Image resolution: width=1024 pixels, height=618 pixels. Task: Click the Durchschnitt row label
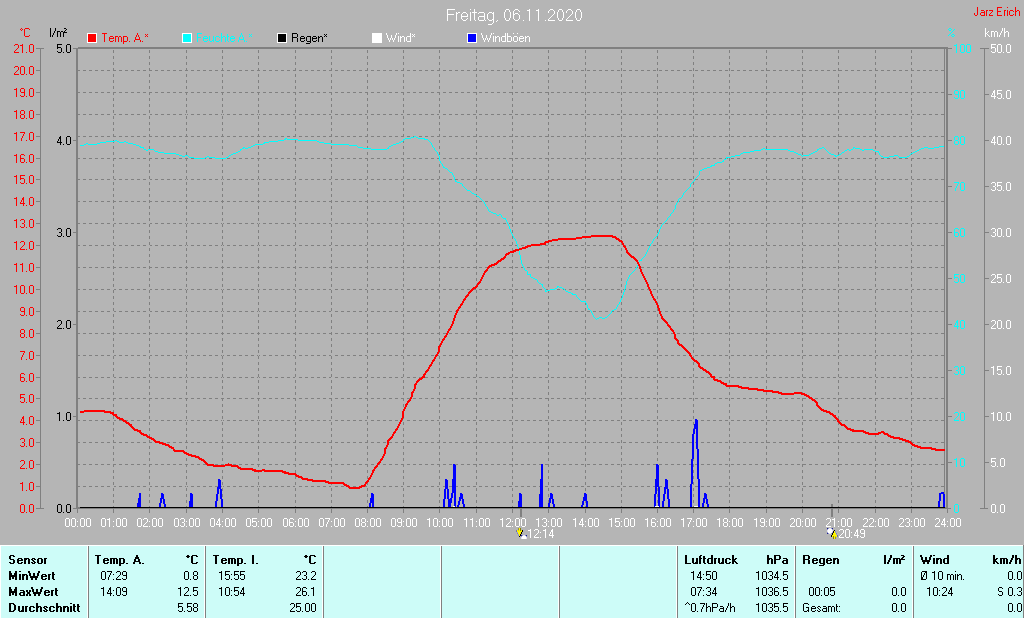coord(43,608)
